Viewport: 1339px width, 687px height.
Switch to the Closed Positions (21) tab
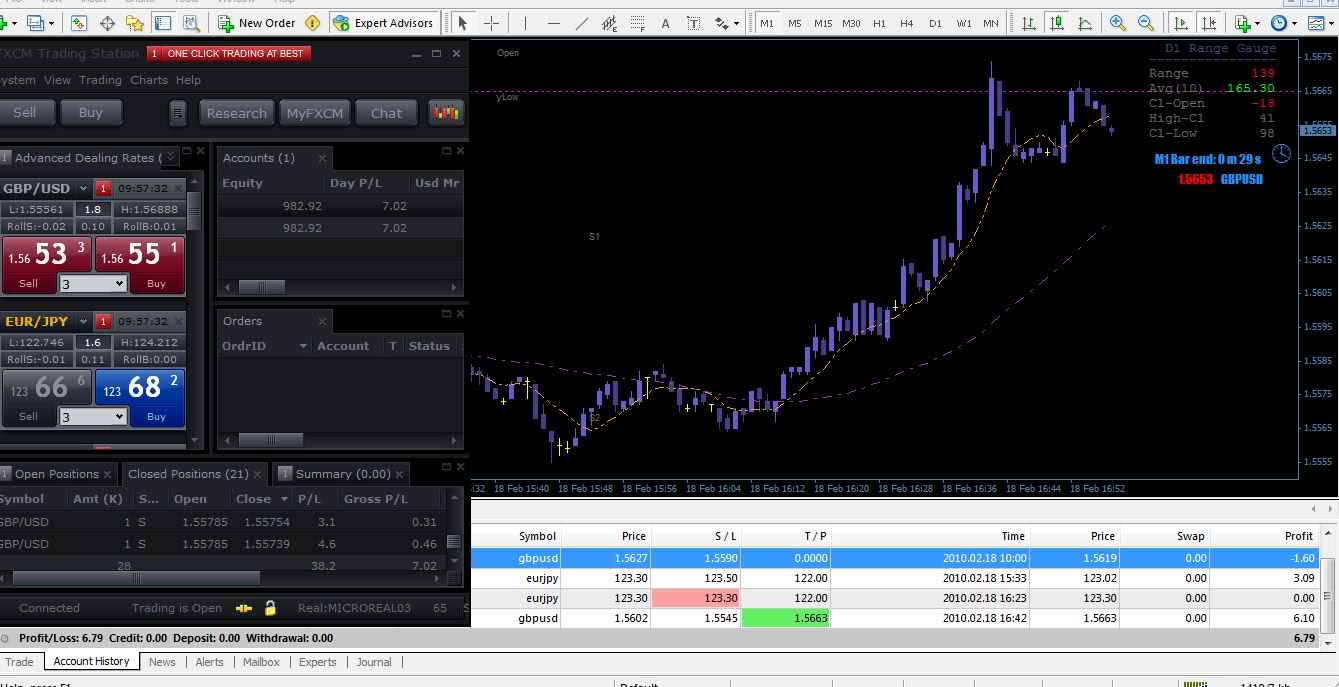click(188, 474)
